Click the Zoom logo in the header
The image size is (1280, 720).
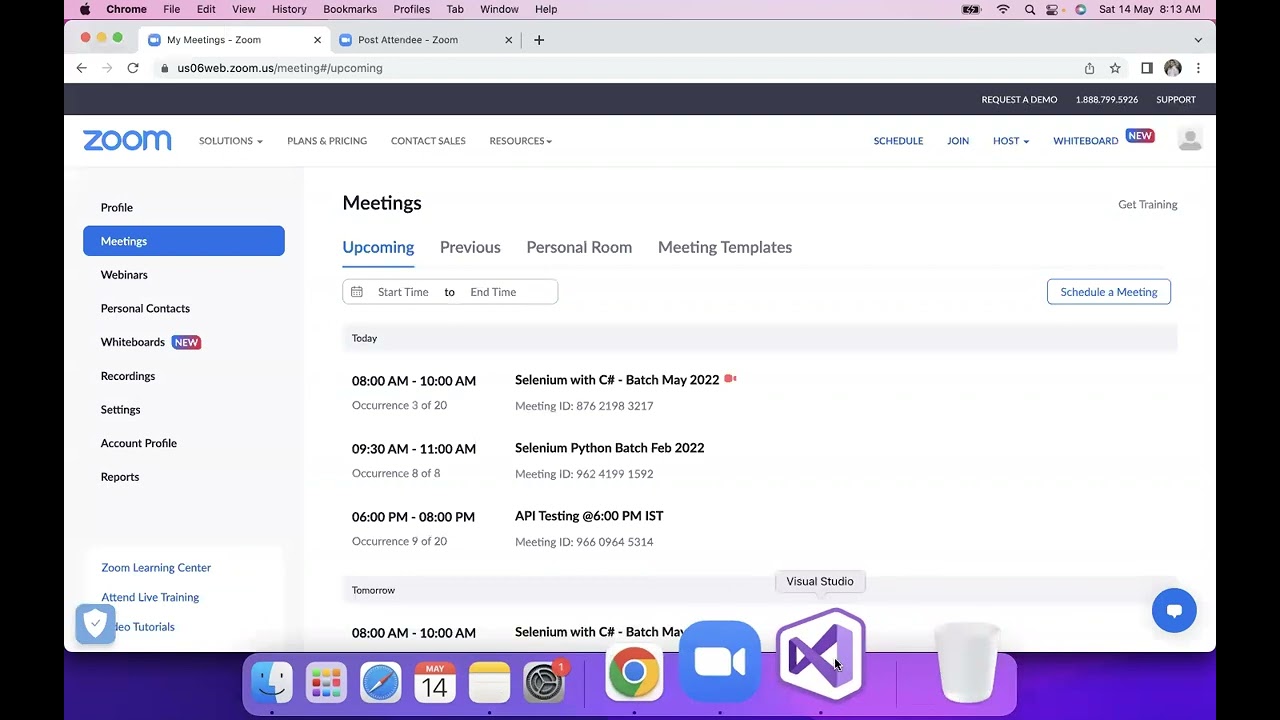(x=127, y=141)
